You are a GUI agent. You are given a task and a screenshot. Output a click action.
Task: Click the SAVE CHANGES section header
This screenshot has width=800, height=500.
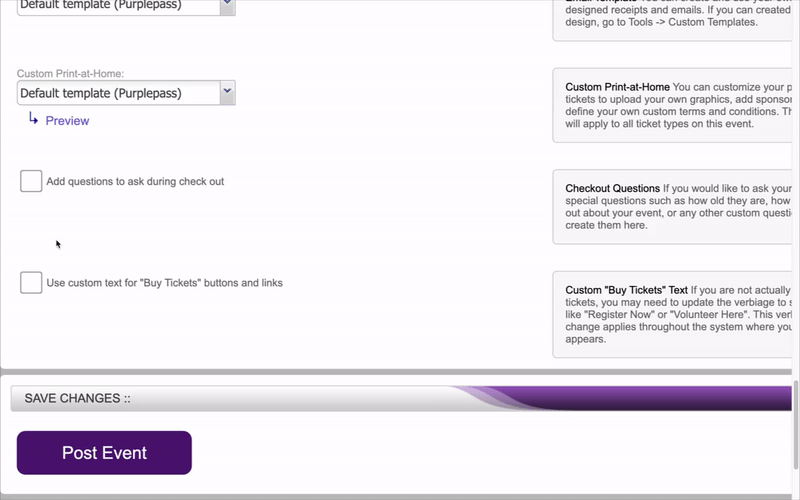click(x=78, y=398)
